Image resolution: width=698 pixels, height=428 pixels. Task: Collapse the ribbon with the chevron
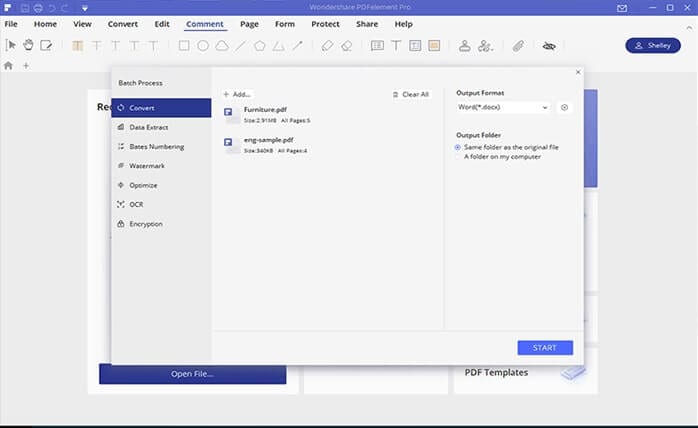tap(689, 28)
